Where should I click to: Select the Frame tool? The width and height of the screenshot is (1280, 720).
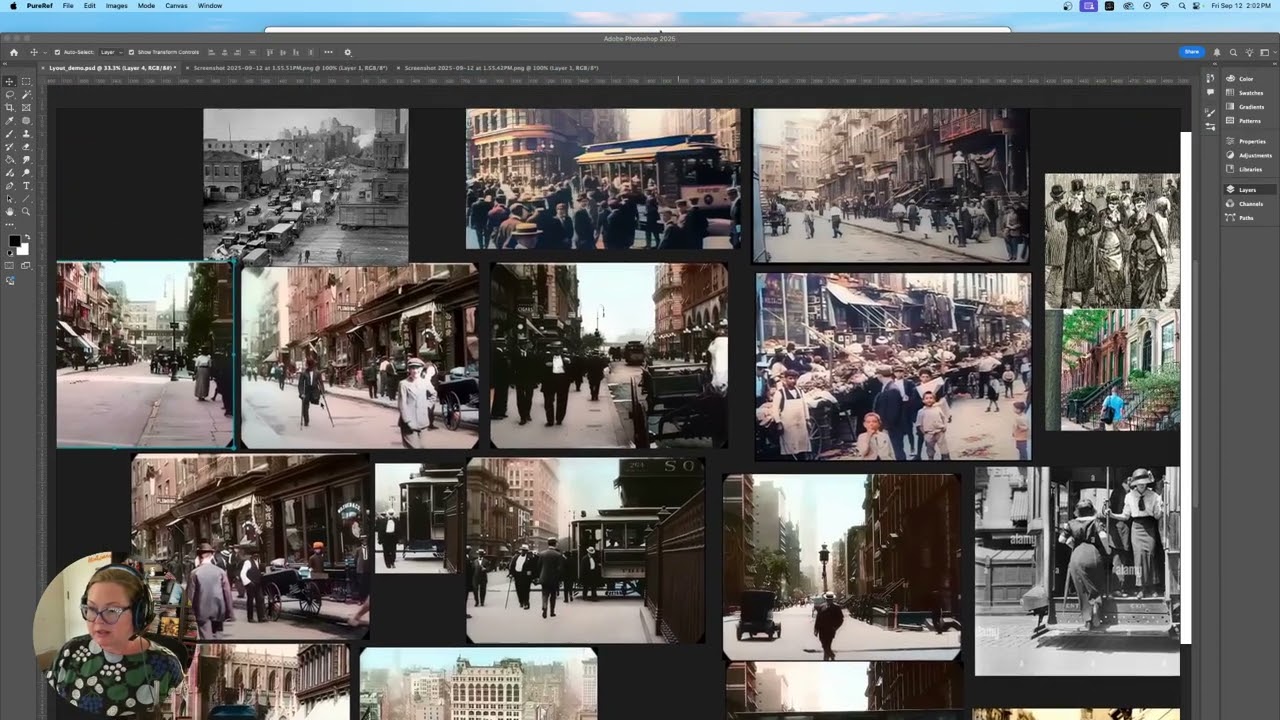[x=26, y=107]
